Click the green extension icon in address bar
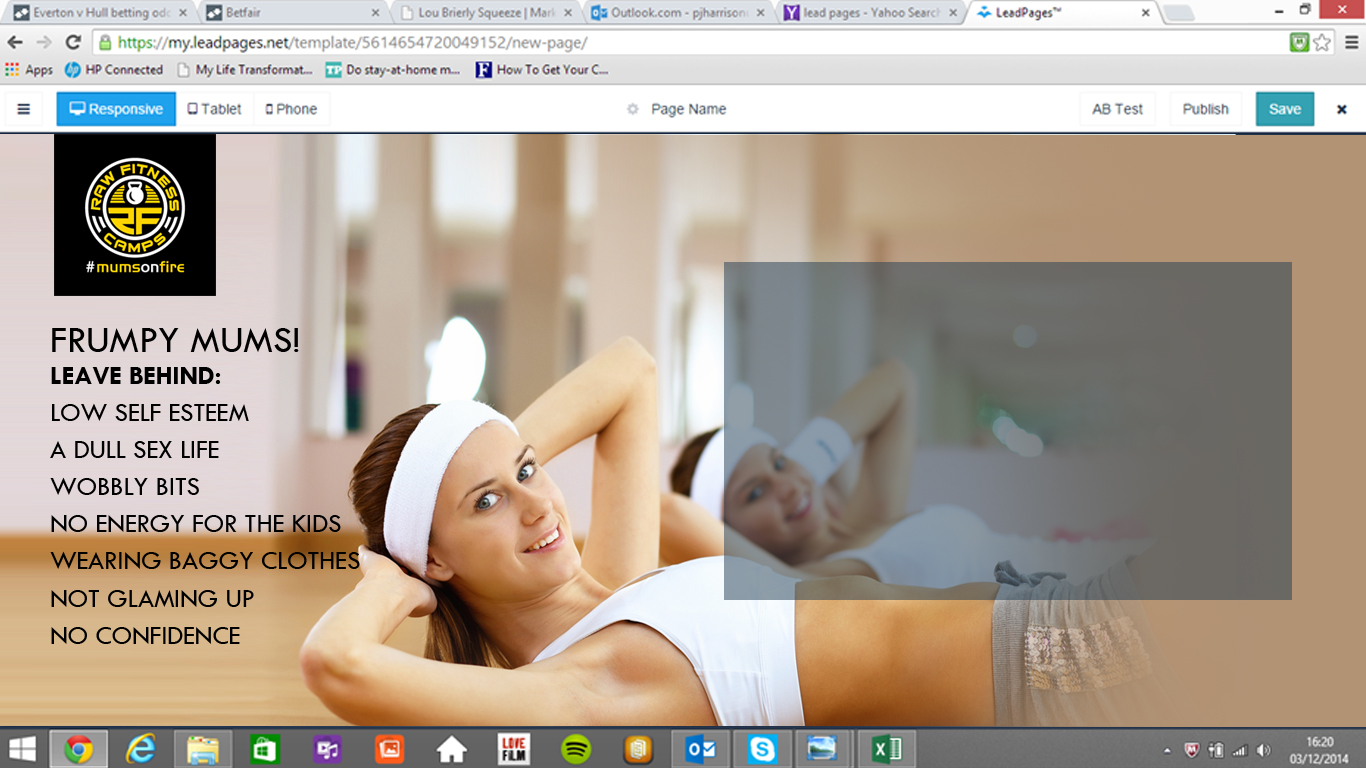 (x=1299, y=42)
